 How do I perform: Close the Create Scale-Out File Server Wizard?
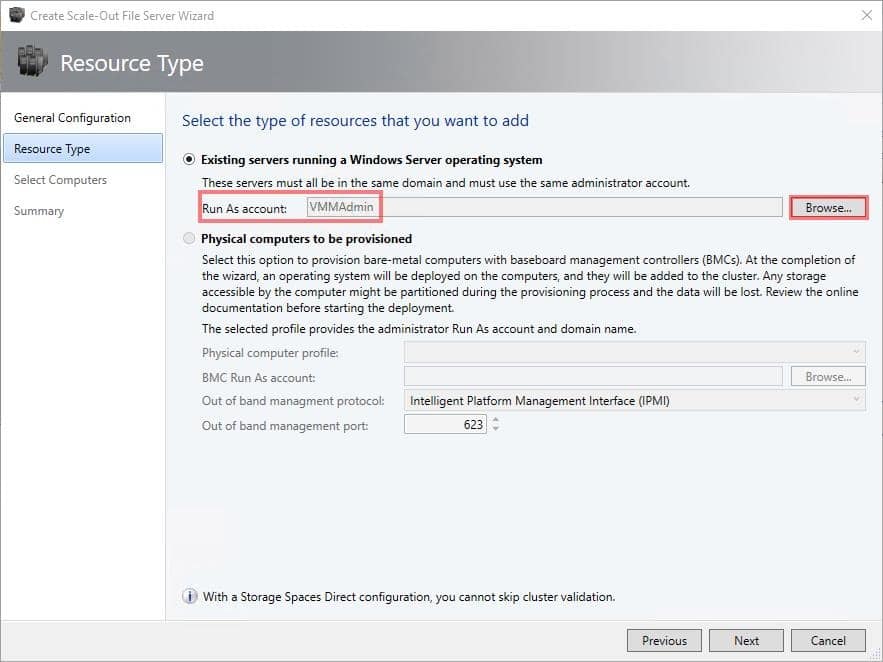(867, 15)
